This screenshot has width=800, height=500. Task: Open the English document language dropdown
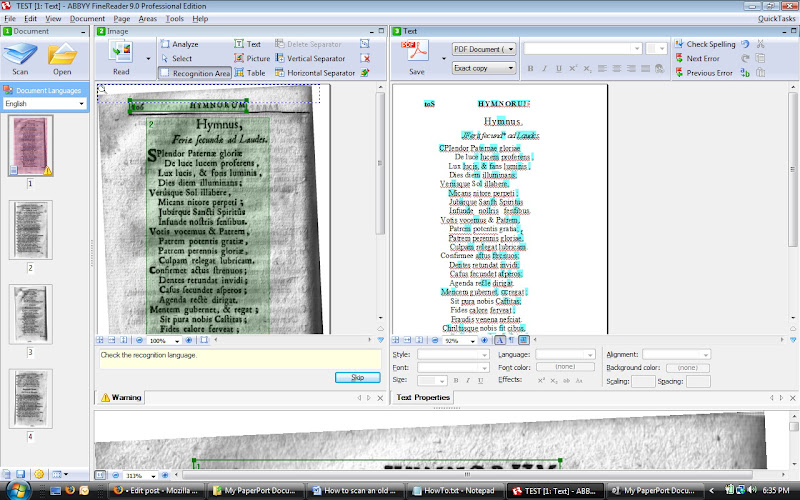[x=45, y=103]
